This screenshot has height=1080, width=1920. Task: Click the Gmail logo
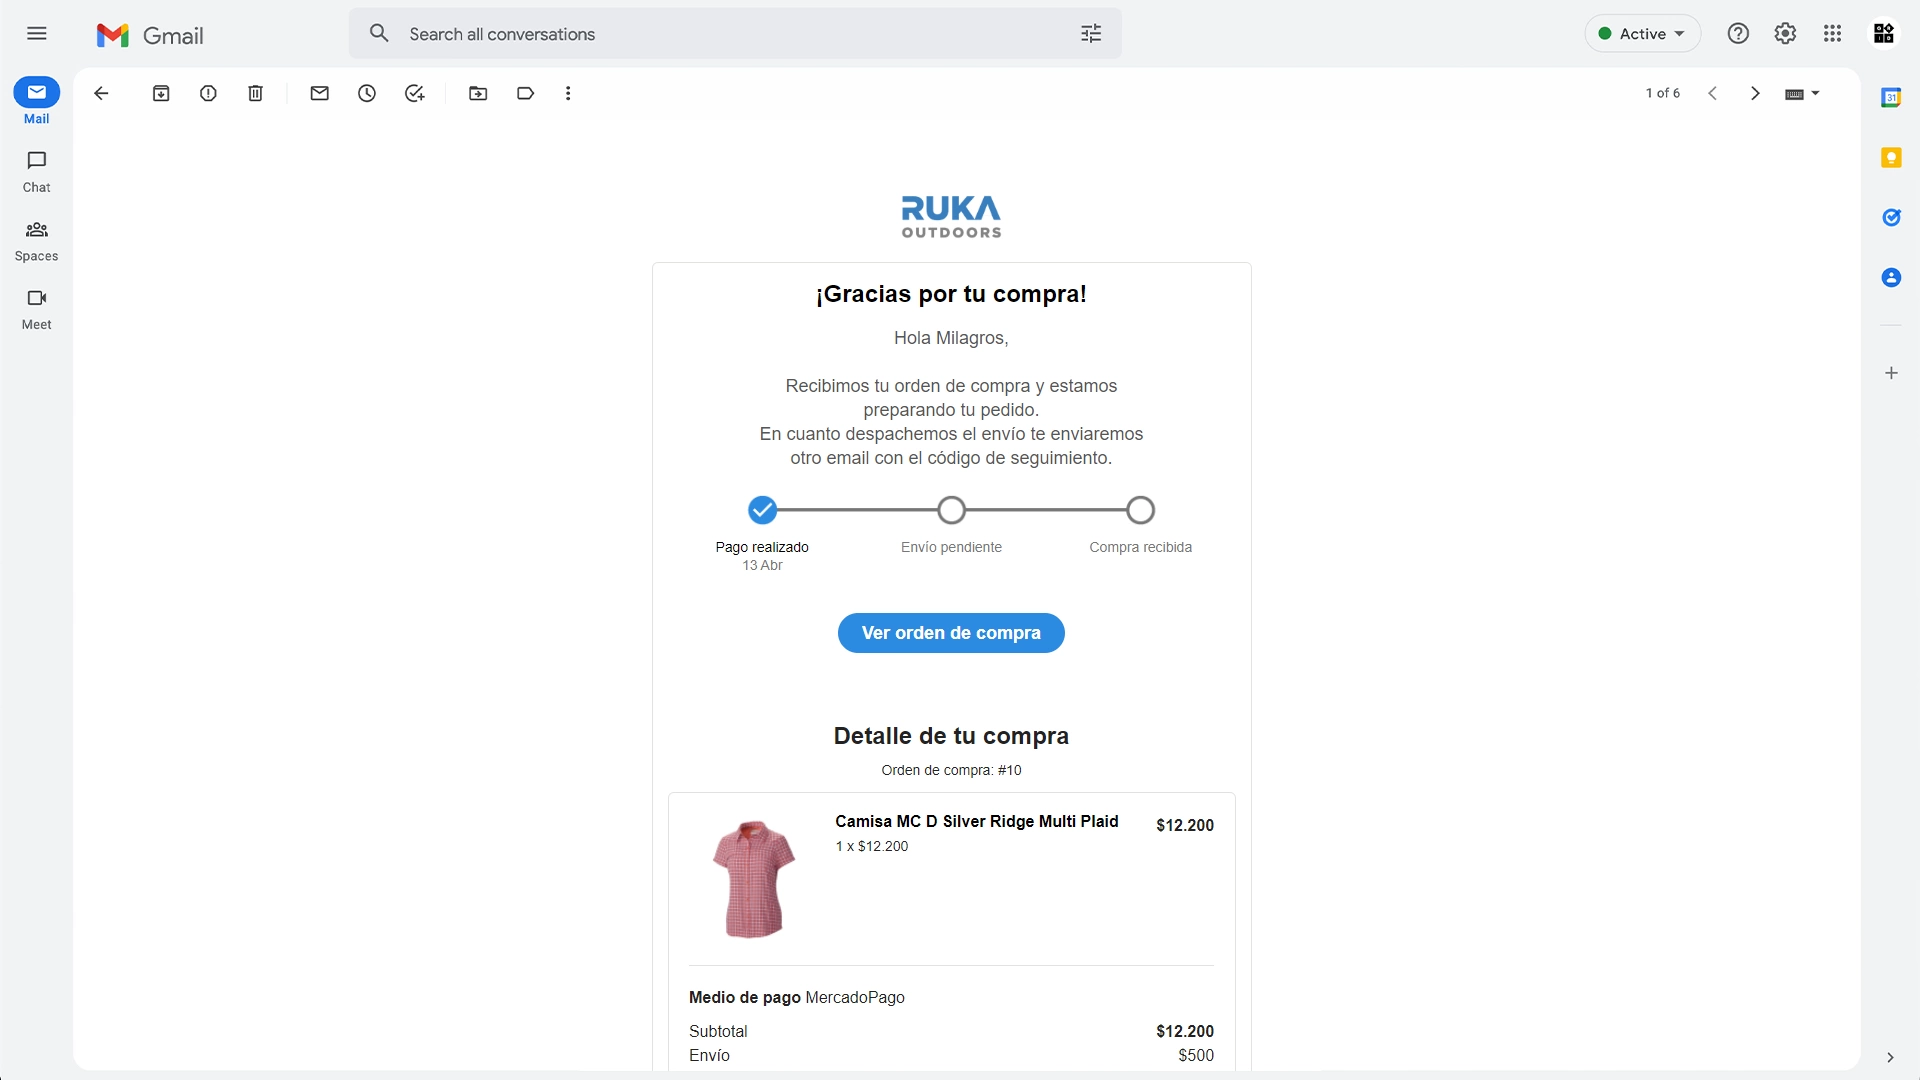tap(150, 35)
